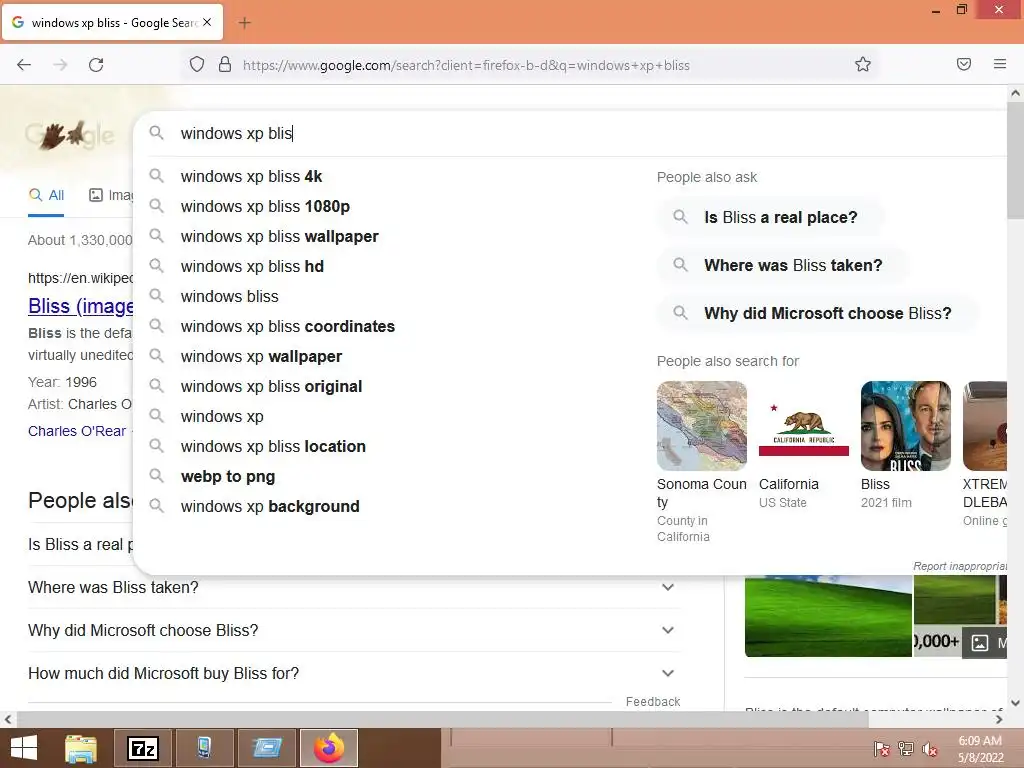This screenshot has height=768, width=1024.
Task: Open the California flag thumbnail
Action: coord(804,426)
